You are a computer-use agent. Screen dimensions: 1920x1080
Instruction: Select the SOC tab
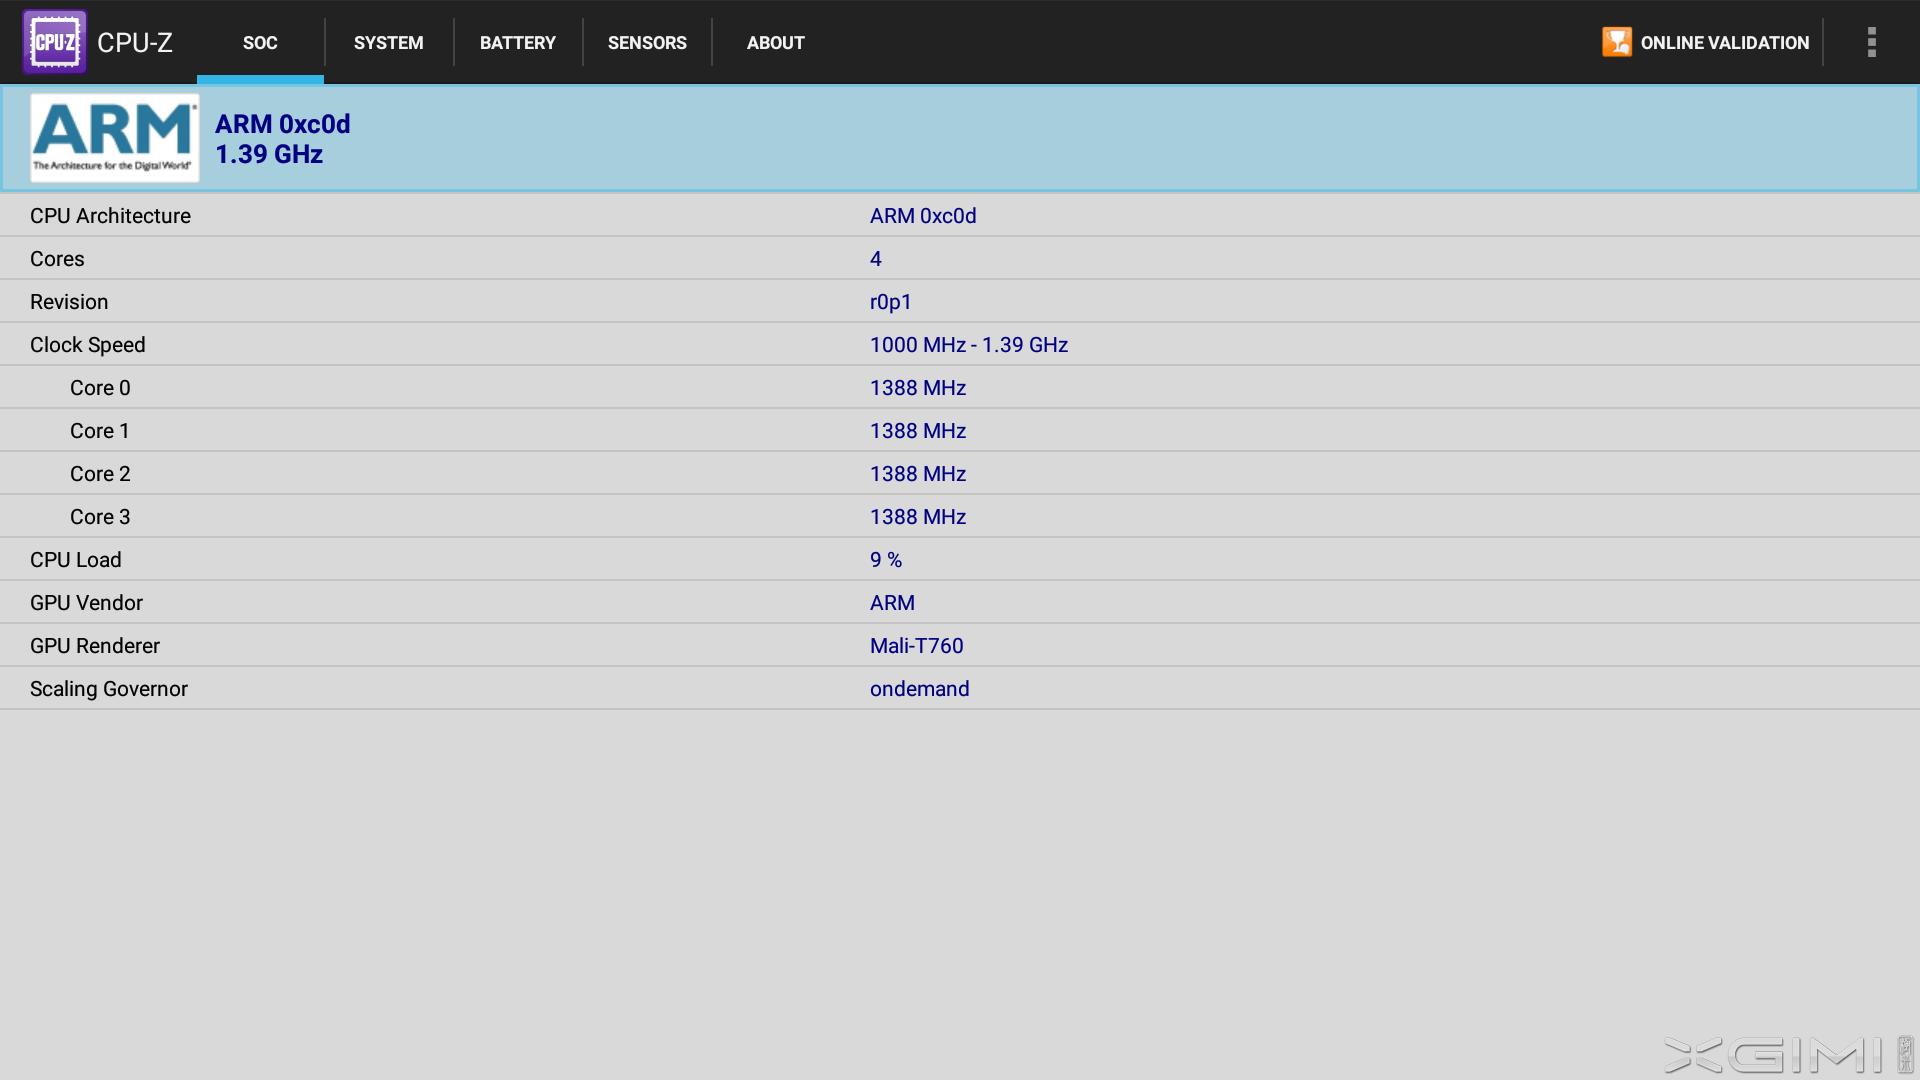click(x=260, y=43)
